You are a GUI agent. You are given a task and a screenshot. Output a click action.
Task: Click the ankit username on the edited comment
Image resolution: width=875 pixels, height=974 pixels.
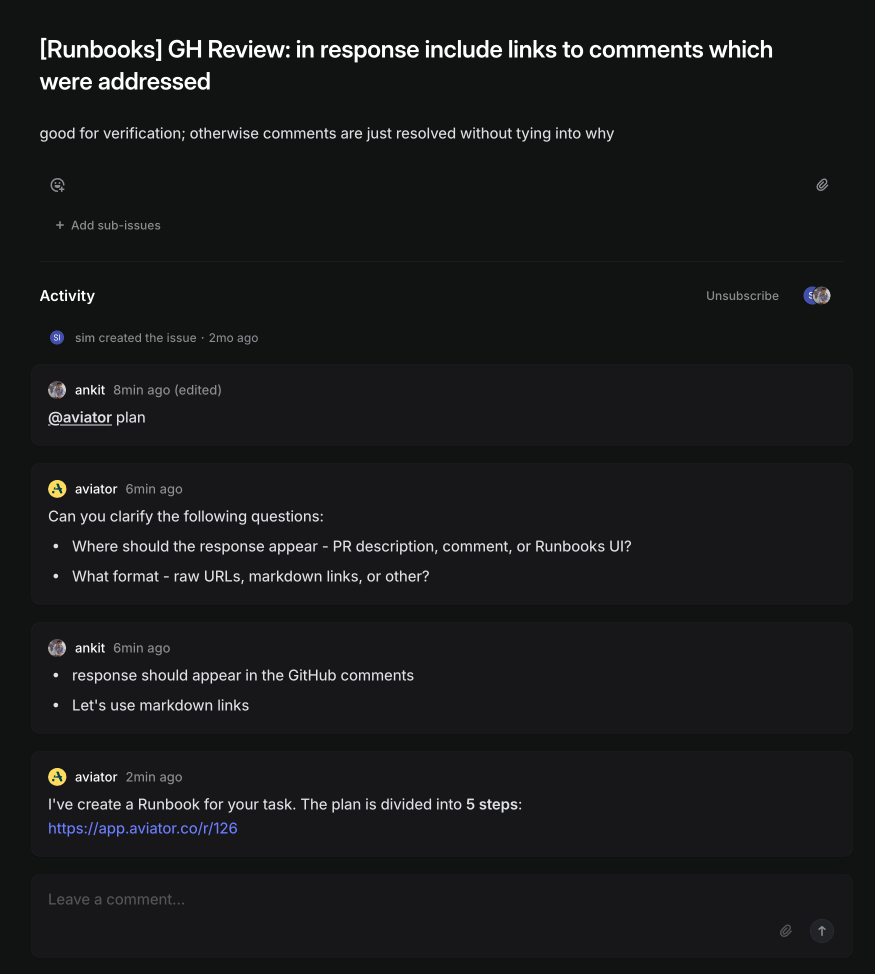90,389
